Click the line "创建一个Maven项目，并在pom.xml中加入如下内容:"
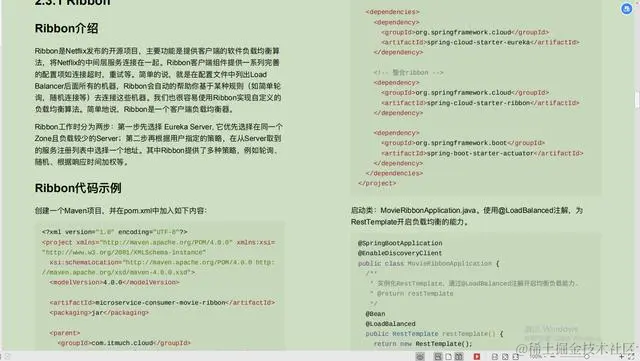This screenshot has width=640, height=361. pyautogui.click(x=121, y=210)
